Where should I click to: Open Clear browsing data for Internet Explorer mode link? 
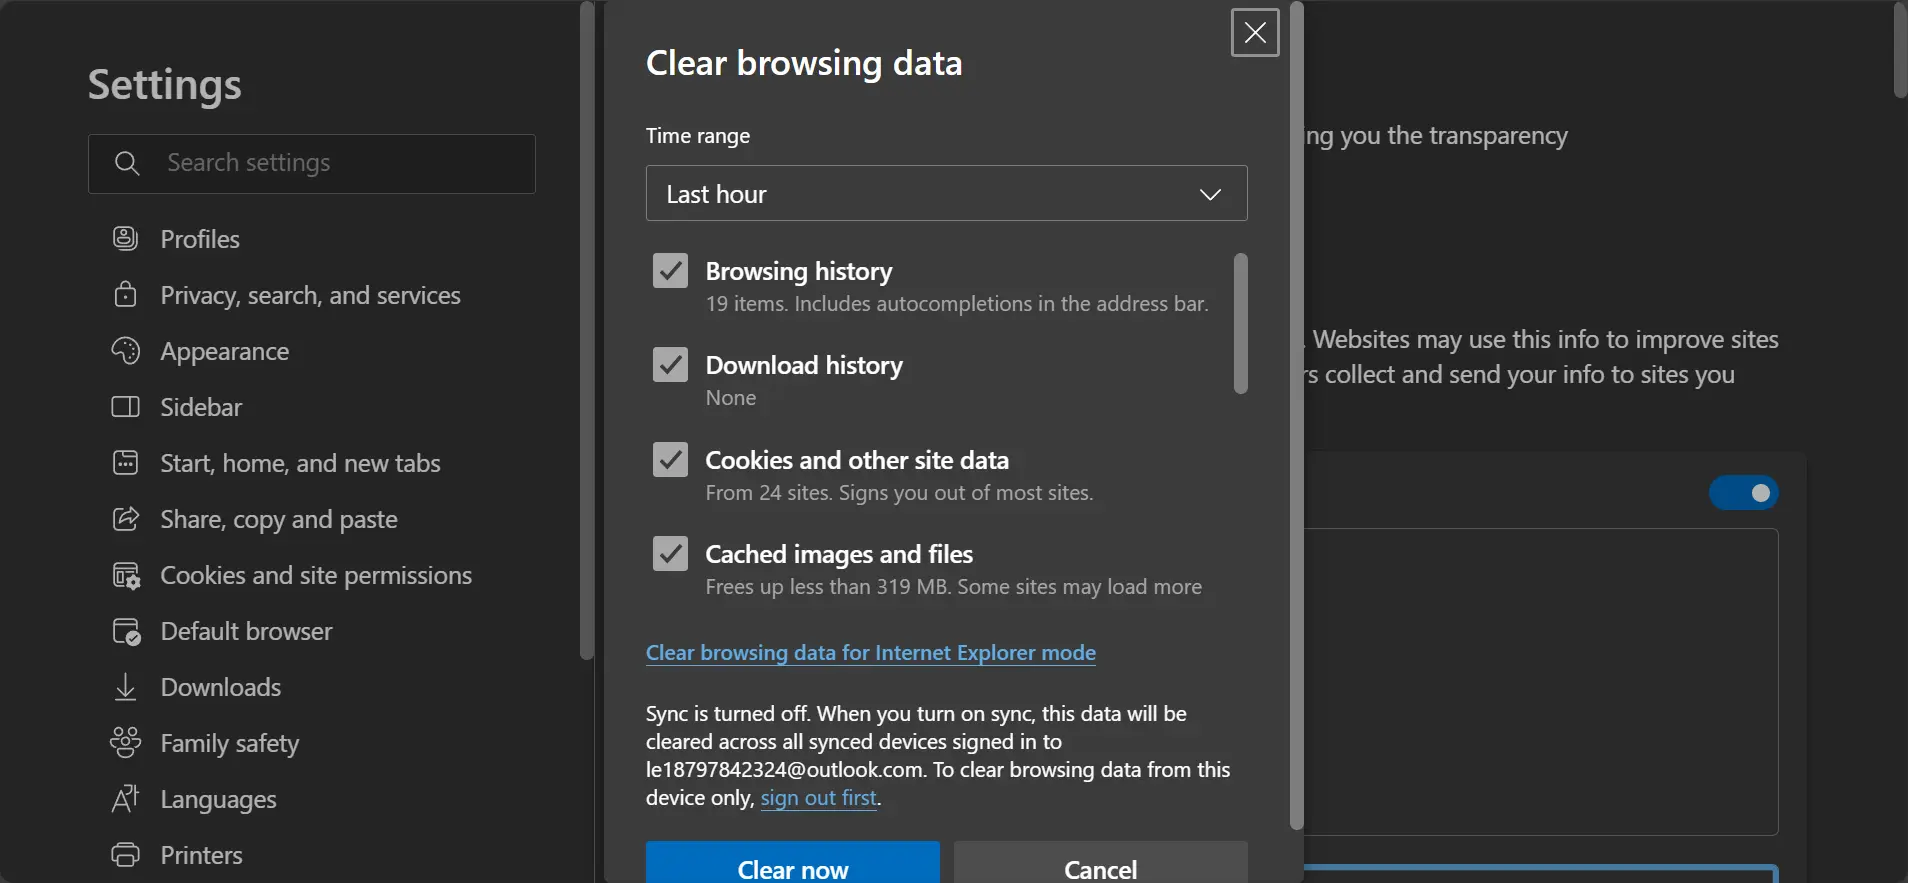870,652
